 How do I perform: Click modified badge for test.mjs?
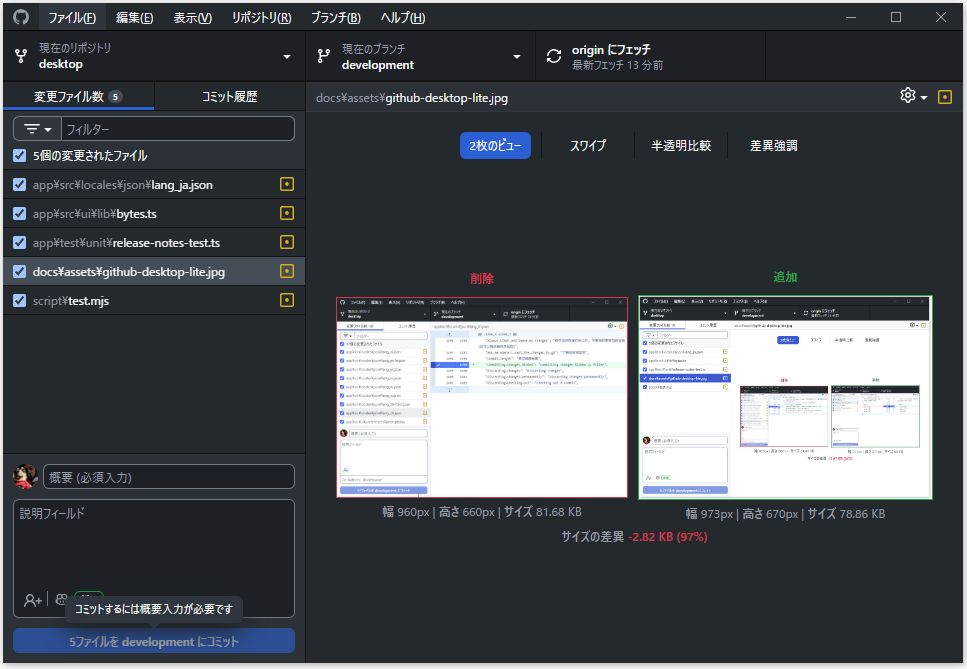[287, 300]
